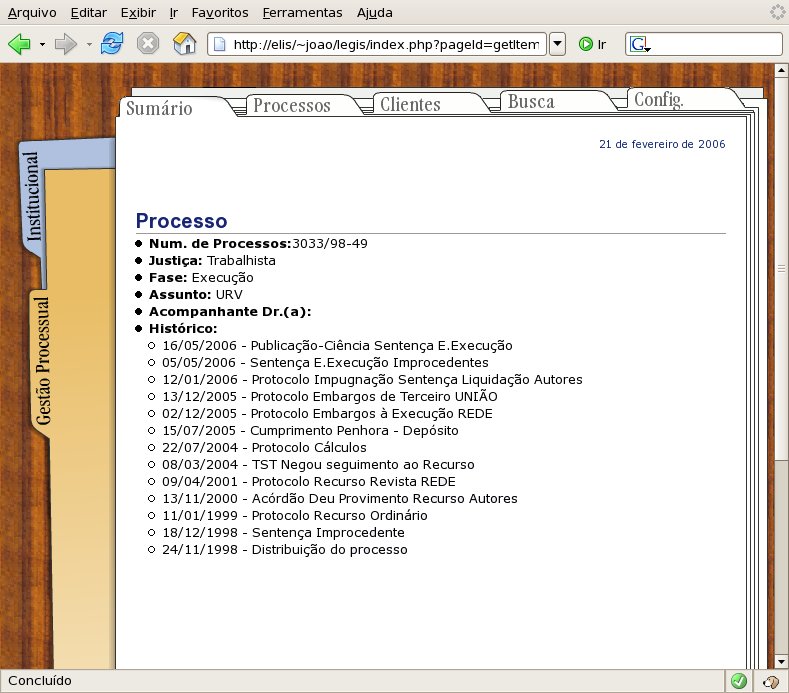Viewport: 789px width, 693px height.
Task: Click the grey Forward arrow button
Action: pyautogui.click(x=66, y=44)
